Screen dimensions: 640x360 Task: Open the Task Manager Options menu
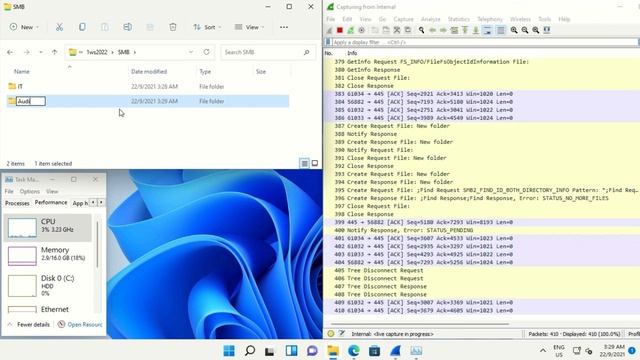pyautogui.click(x=30, y=191)
